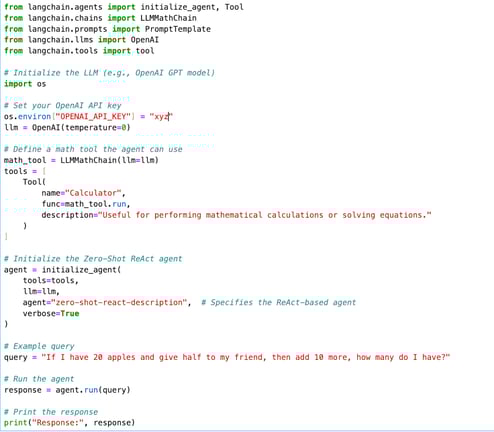Click 'PromptTemplate' in the prompts import line
Image resolution: width=494 pixels, height=432 pixels.
tap(178, 29)
